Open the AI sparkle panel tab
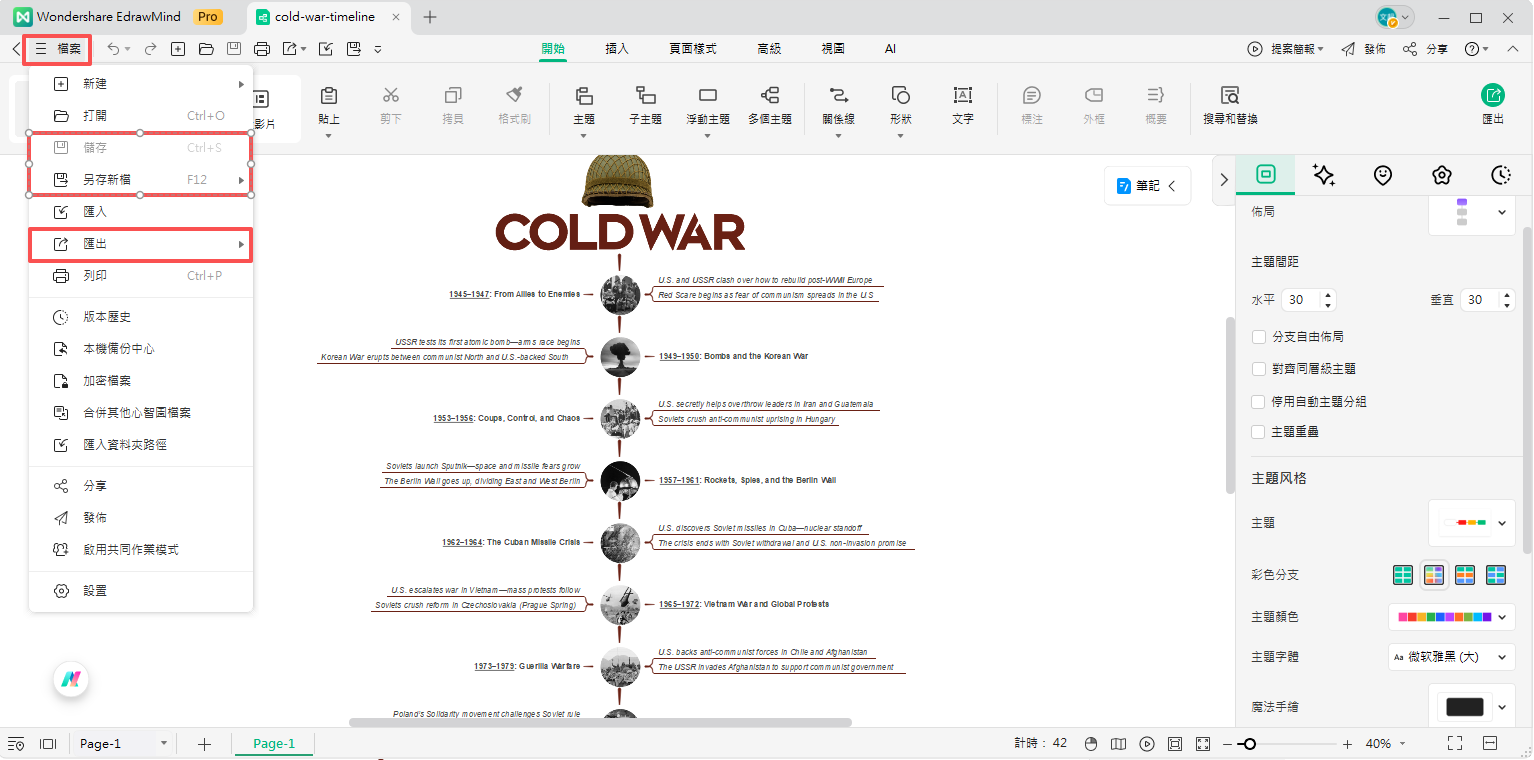Image resolution: width=1534 pixels, height=760 pixels. pos(1324,175)
